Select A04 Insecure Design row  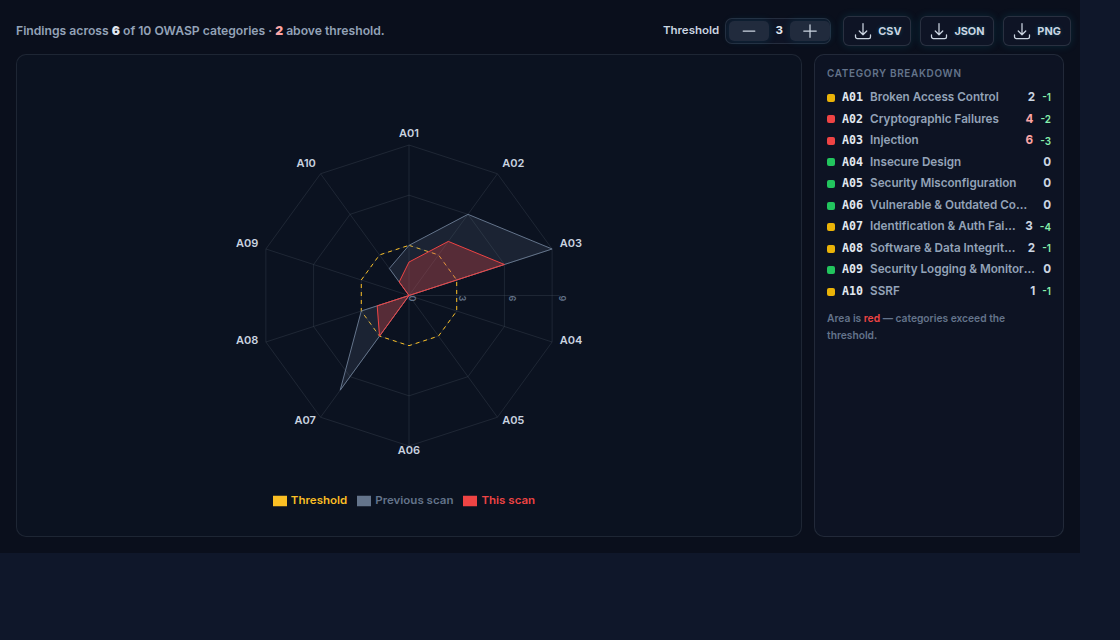click(x=939, y=162)
